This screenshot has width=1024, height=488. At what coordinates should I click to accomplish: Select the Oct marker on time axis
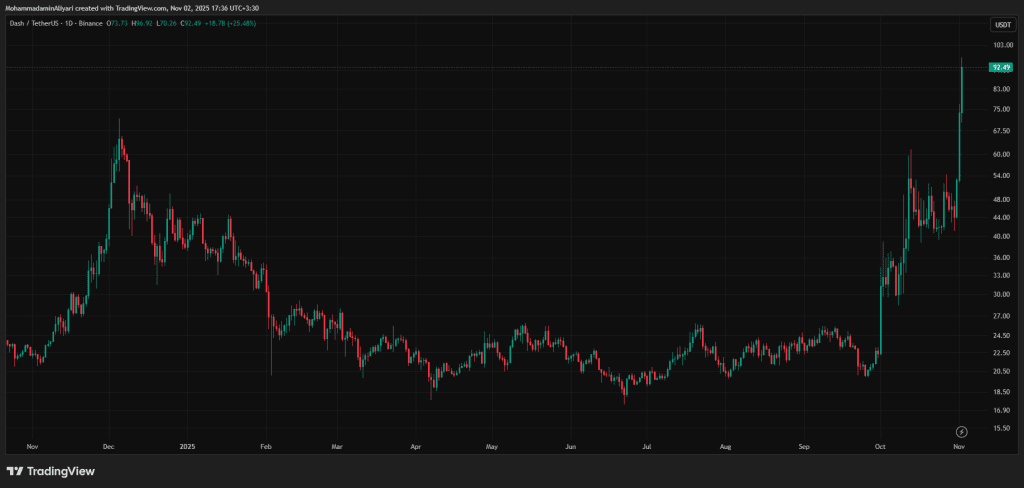880,446
